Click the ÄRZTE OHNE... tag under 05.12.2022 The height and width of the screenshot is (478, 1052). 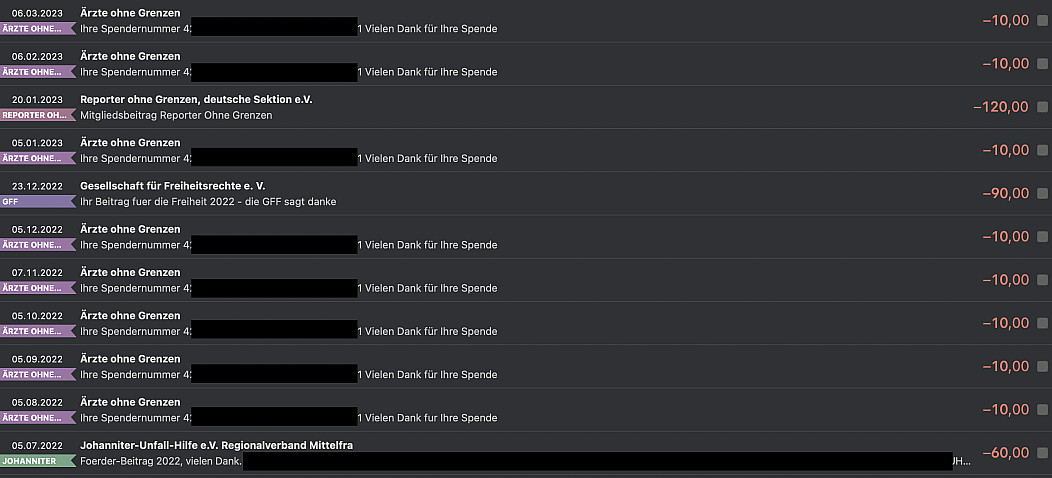(x=36, y=245)
